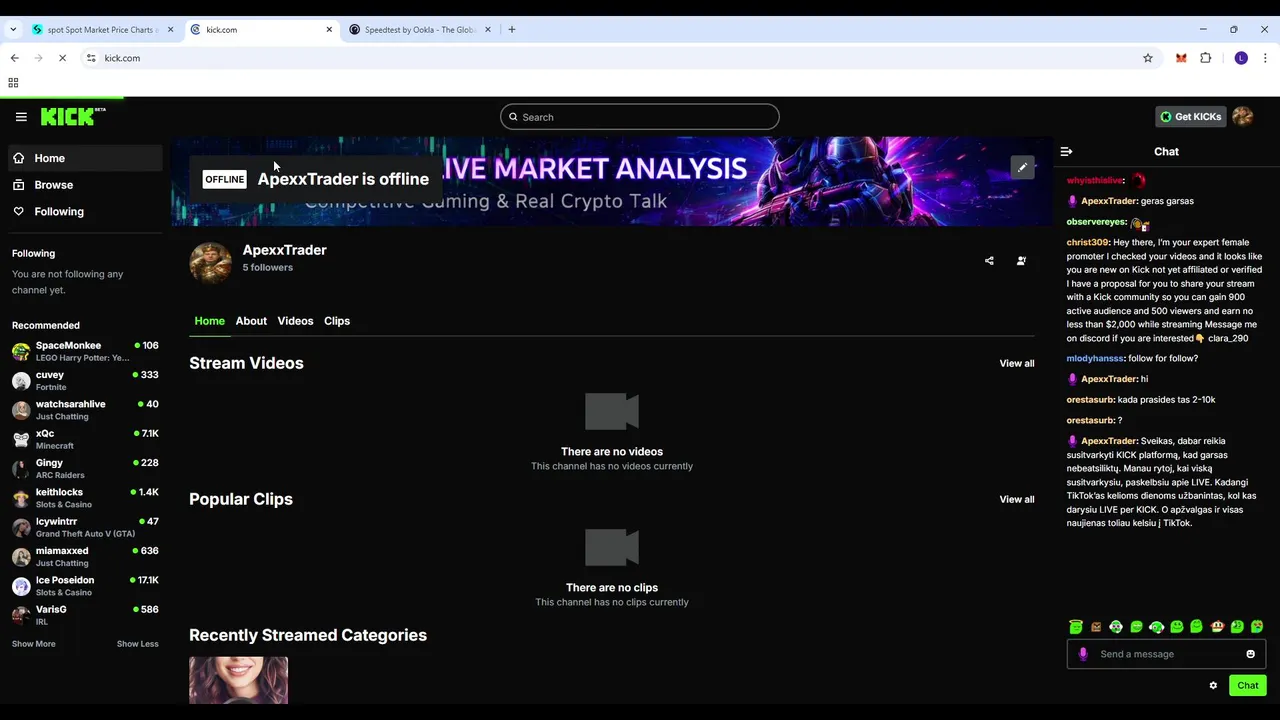Go back in the browser

pos(14,58)
